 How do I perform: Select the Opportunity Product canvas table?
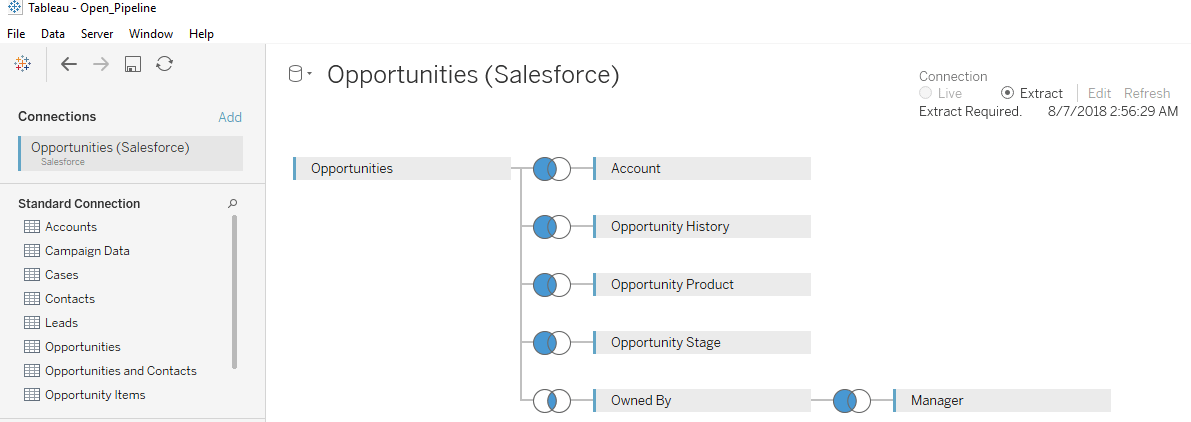click(x=702, y=285)
